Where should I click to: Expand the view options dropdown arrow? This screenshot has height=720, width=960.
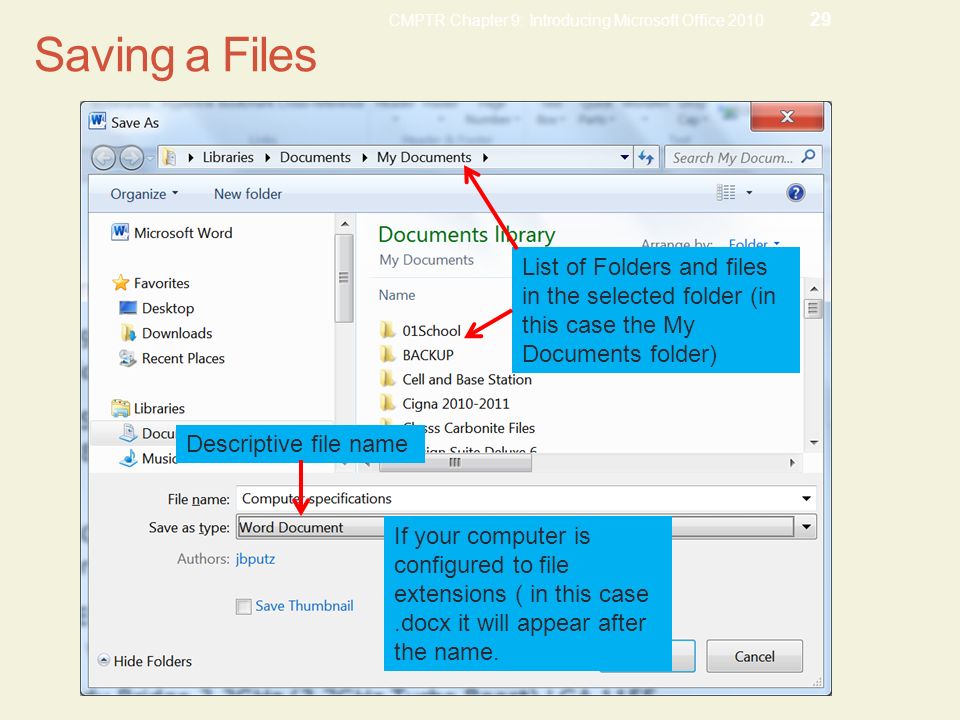(749, 193)
